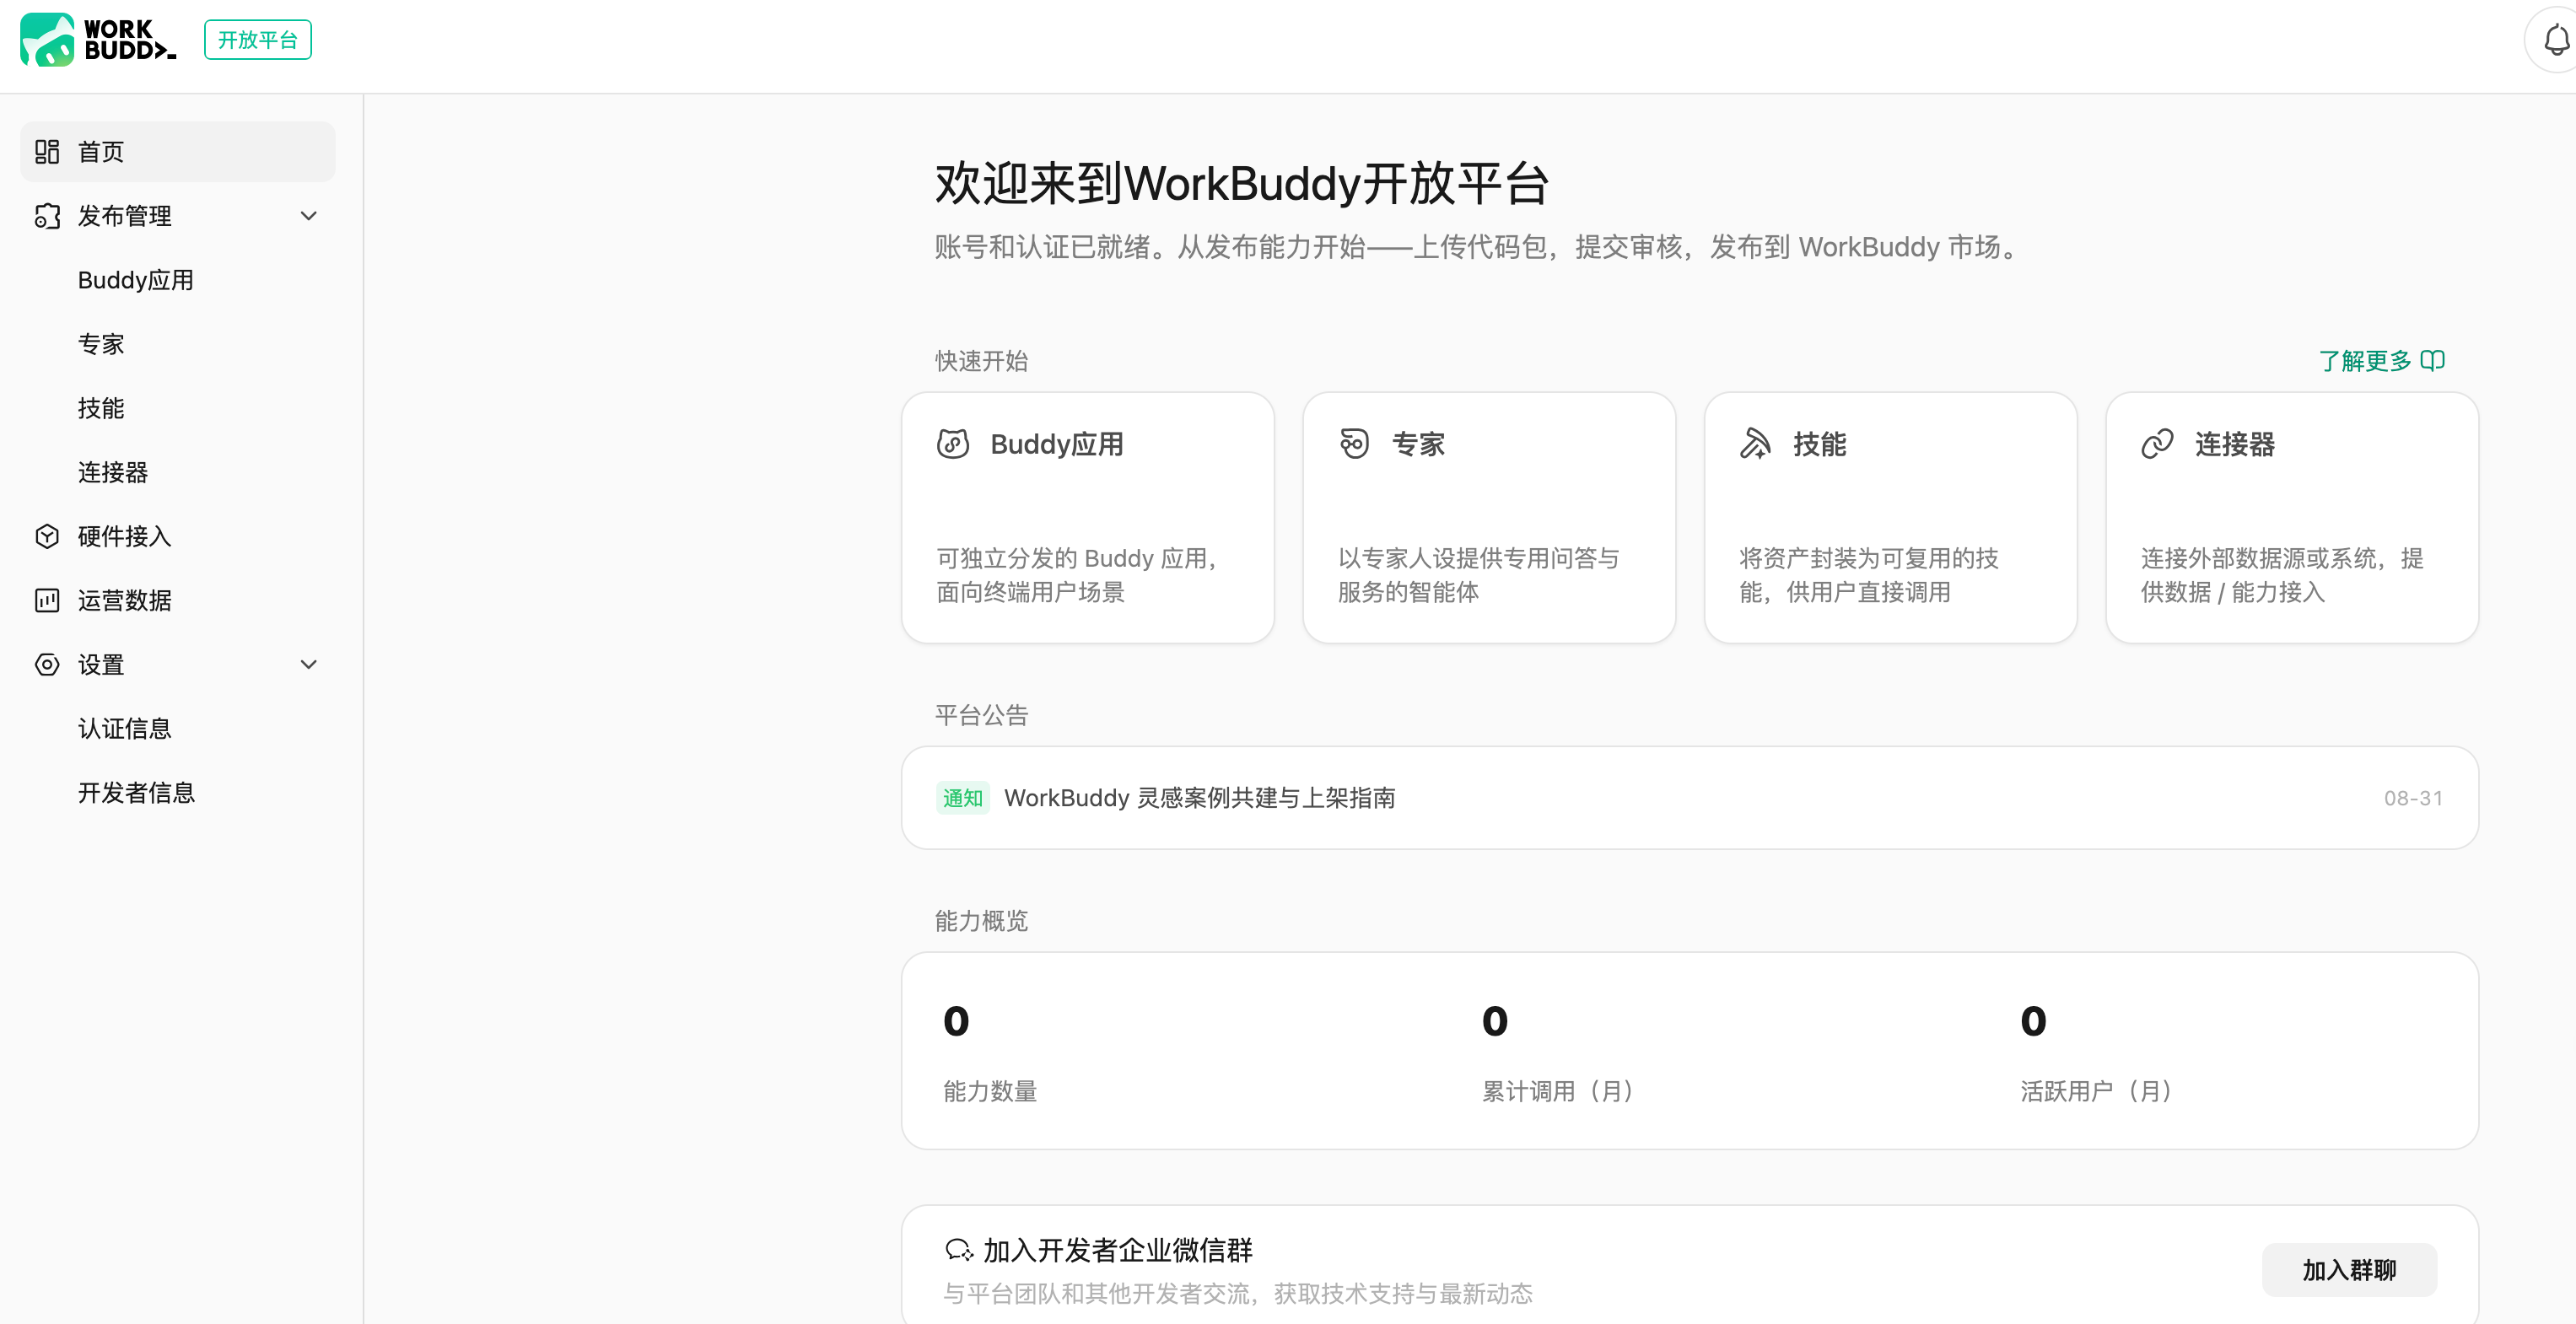
Task: Click the 08-31 announcement date
Action: (x=2413, y=798)
